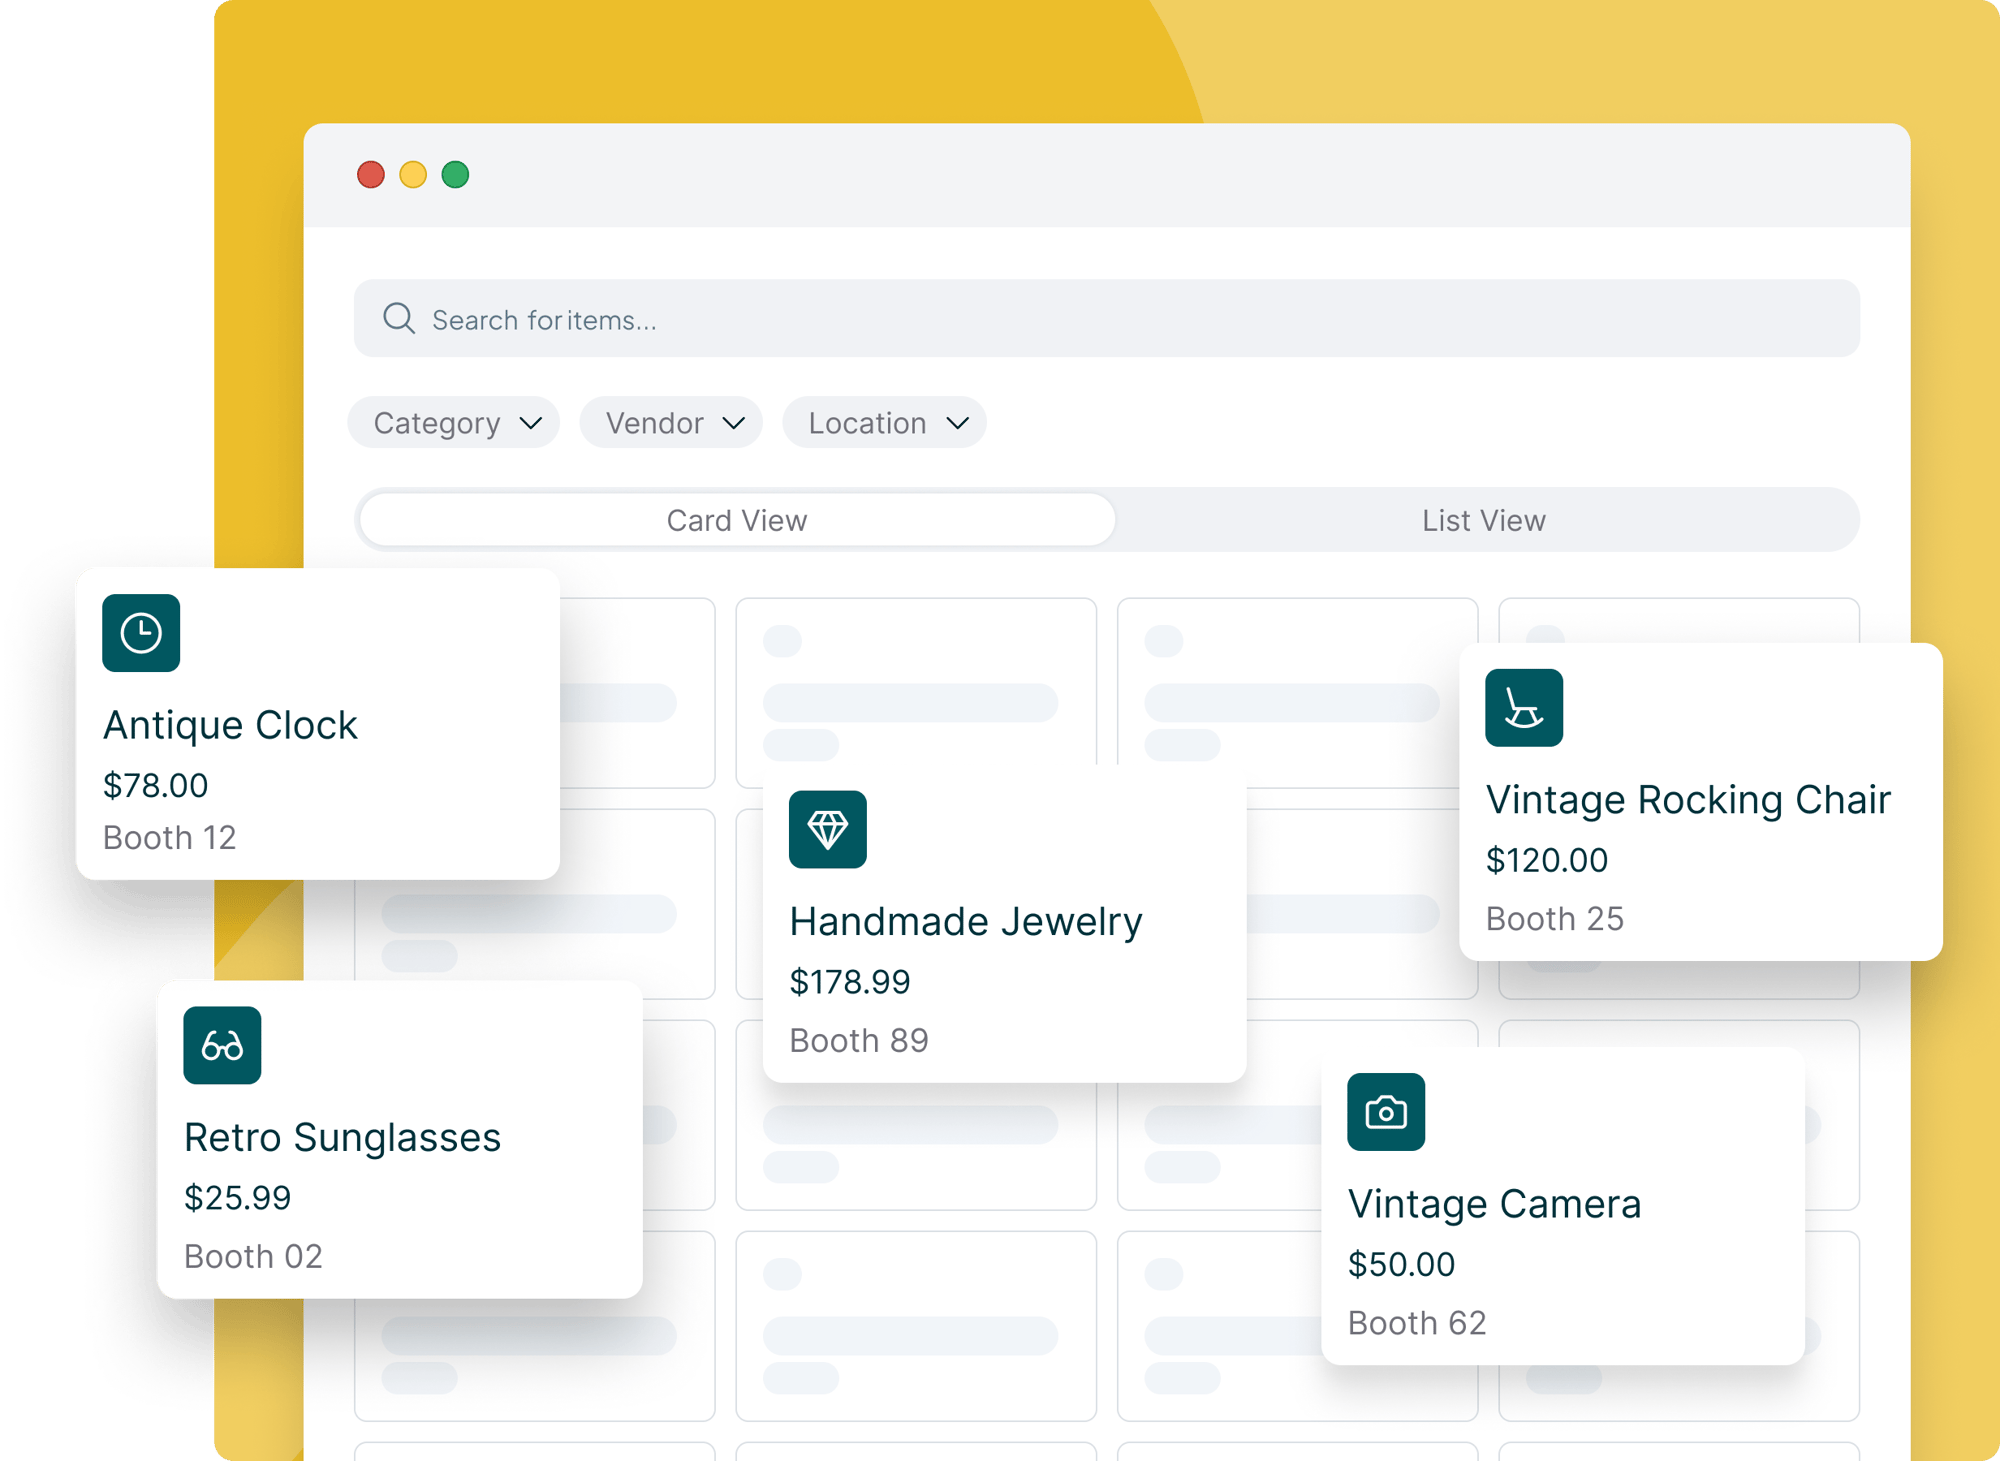Click the $25.99 price
This screenshot has height=1461, width=2000.
[x=238, y=1198]
